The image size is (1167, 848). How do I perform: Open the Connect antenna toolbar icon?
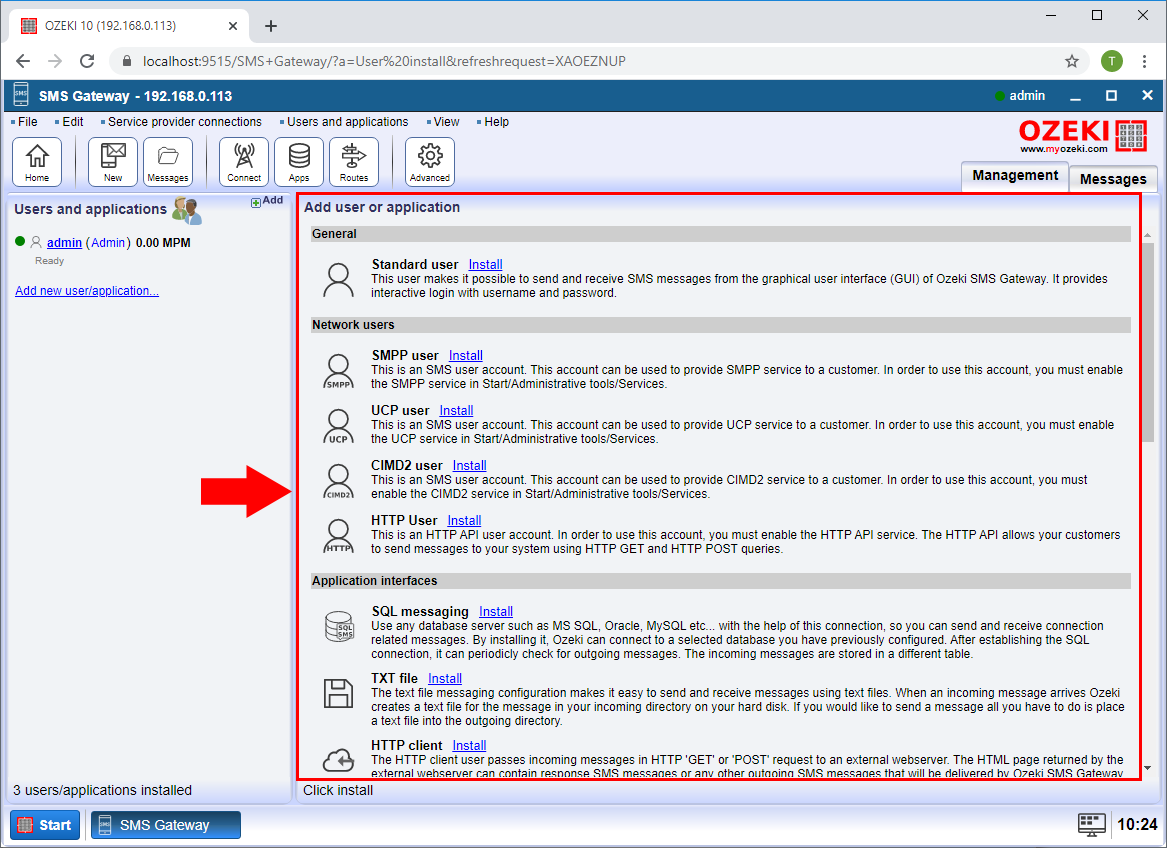click(x=244, y=162)
